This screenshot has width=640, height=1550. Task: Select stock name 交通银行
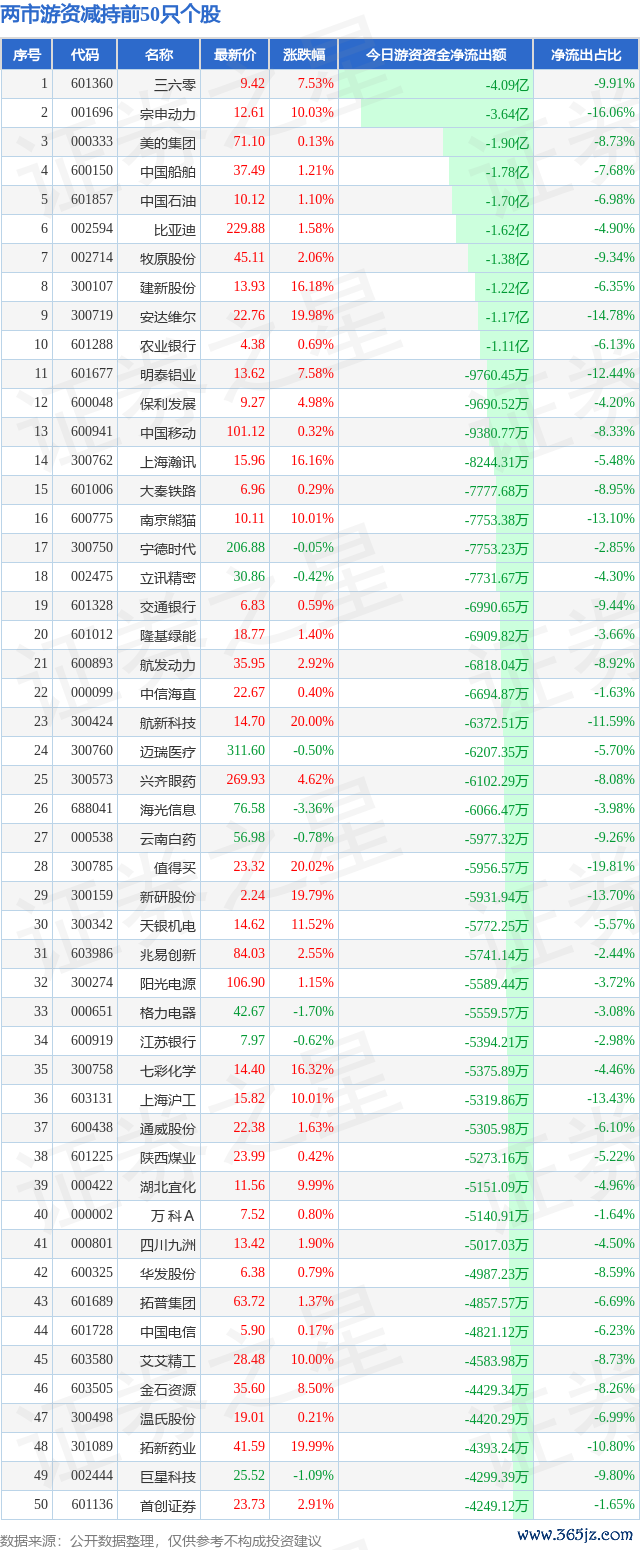pos(168,606)
